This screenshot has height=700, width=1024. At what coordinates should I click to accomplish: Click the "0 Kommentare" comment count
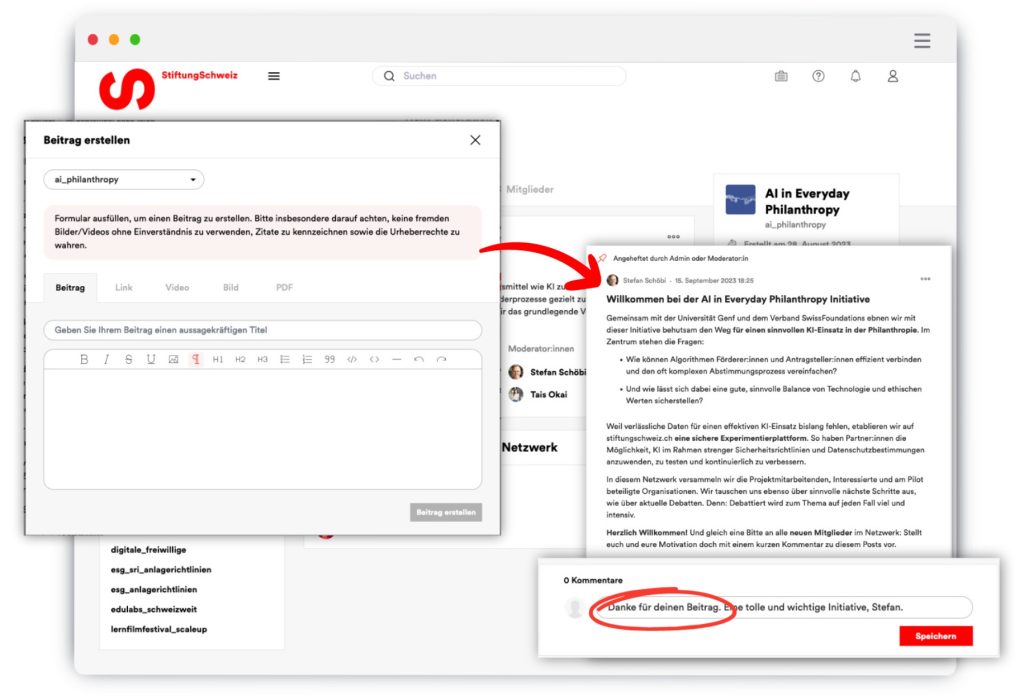click(593, 580)
